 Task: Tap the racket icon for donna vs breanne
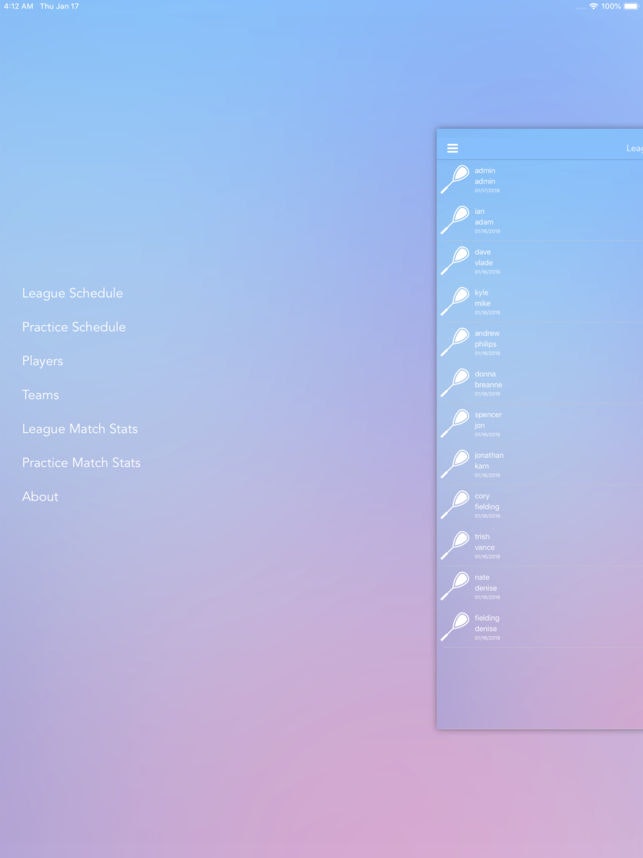tap(455, 382)
